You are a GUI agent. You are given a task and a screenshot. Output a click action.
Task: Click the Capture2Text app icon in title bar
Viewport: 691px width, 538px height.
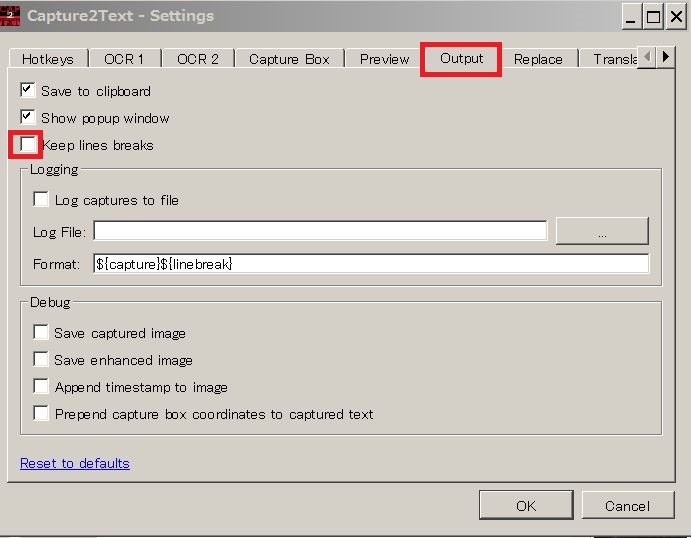10,16
